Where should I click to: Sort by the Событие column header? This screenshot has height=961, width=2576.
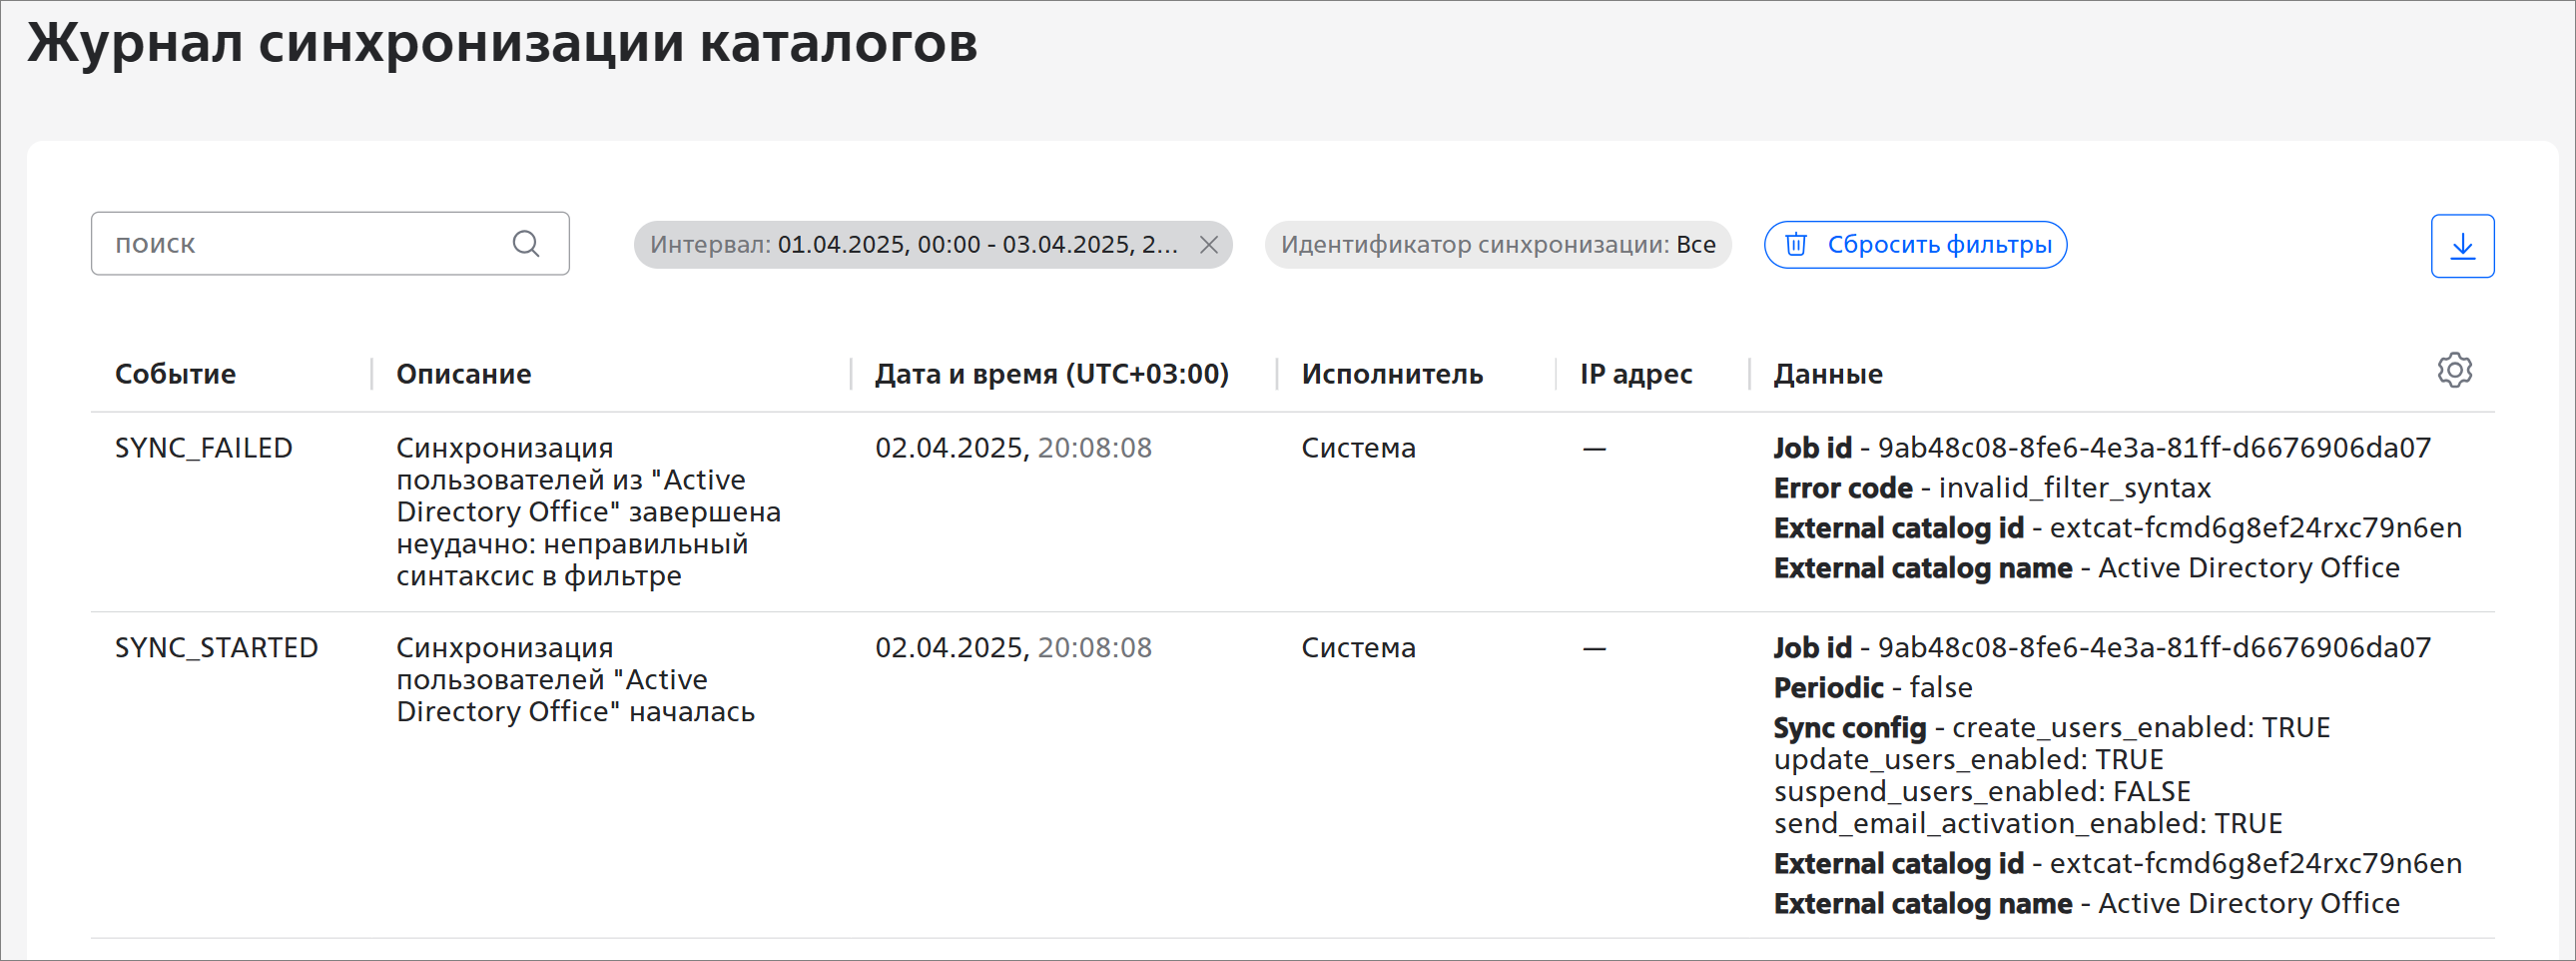point(175,374)
